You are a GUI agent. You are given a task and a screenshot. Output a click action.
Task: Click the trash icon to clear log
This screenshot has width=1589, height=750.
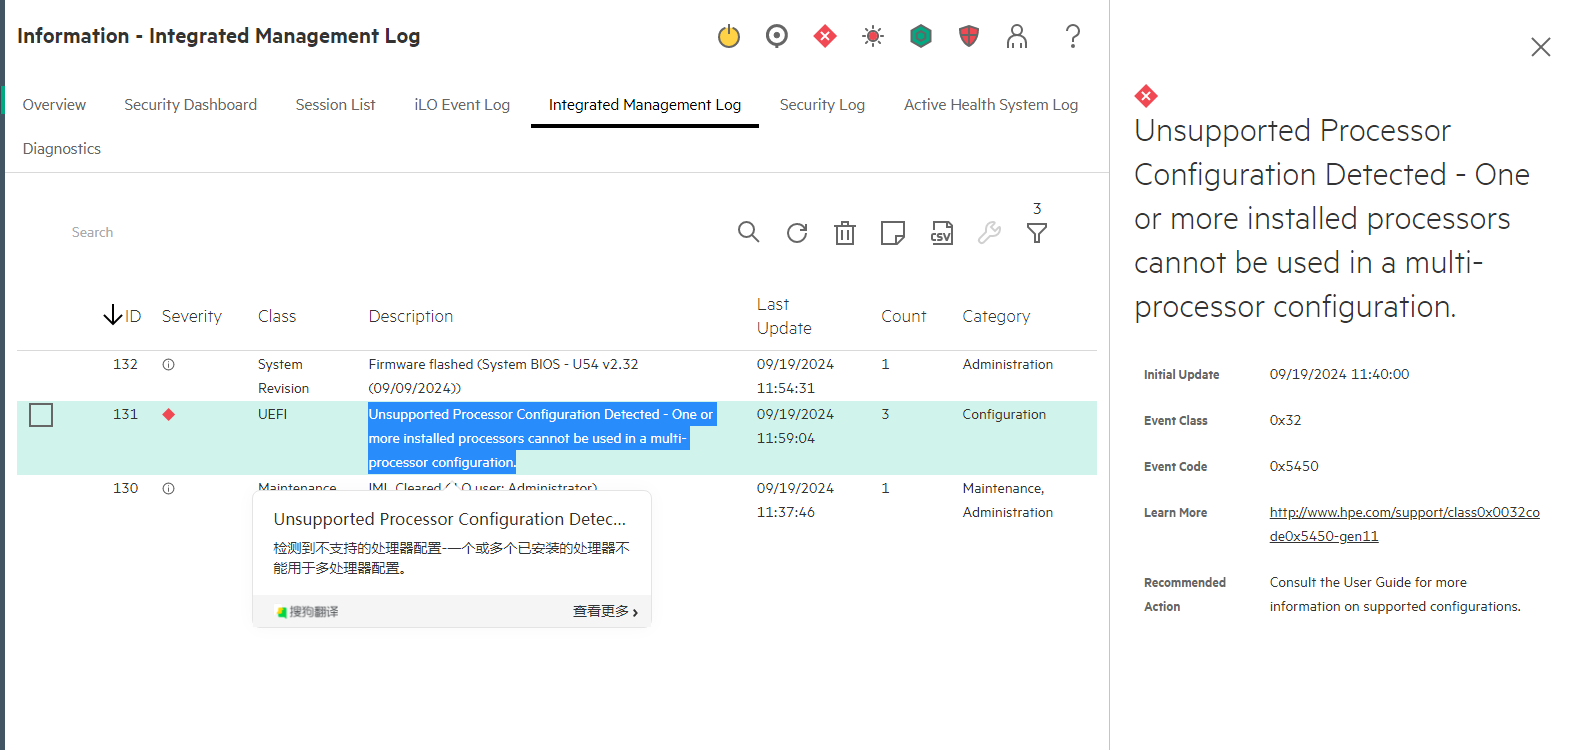pyautogui.click(x=845, y=233)
